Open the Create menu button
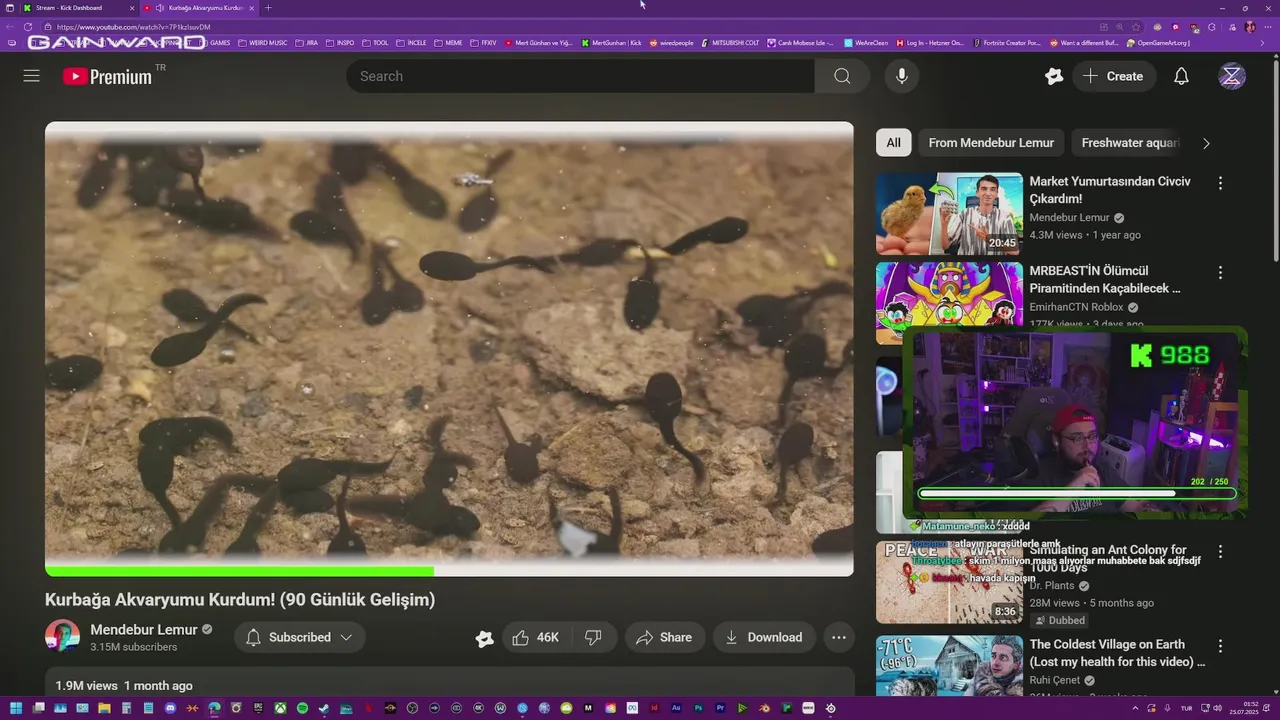1280x720 pixels. [x=1114, y=76]
